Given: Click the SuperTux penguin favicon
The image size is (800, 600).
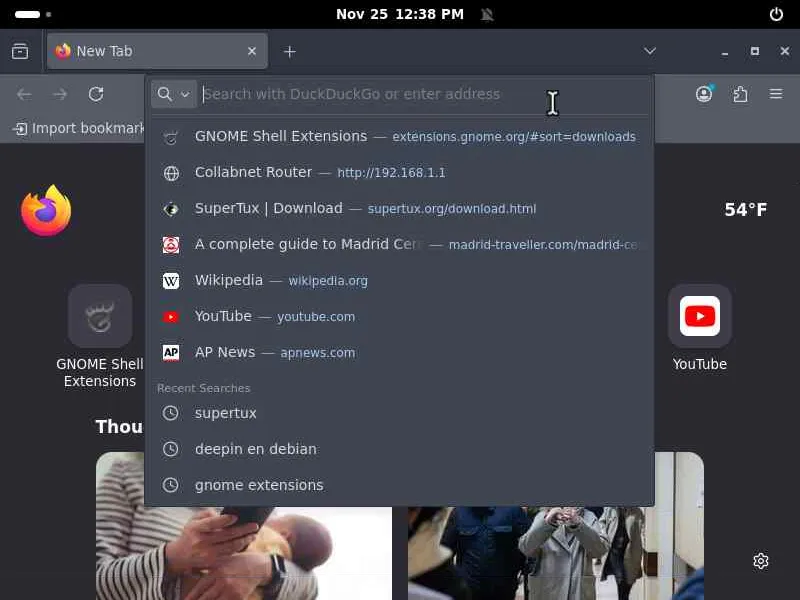Looking at the screenshot, I should click(x=171, y=209).
